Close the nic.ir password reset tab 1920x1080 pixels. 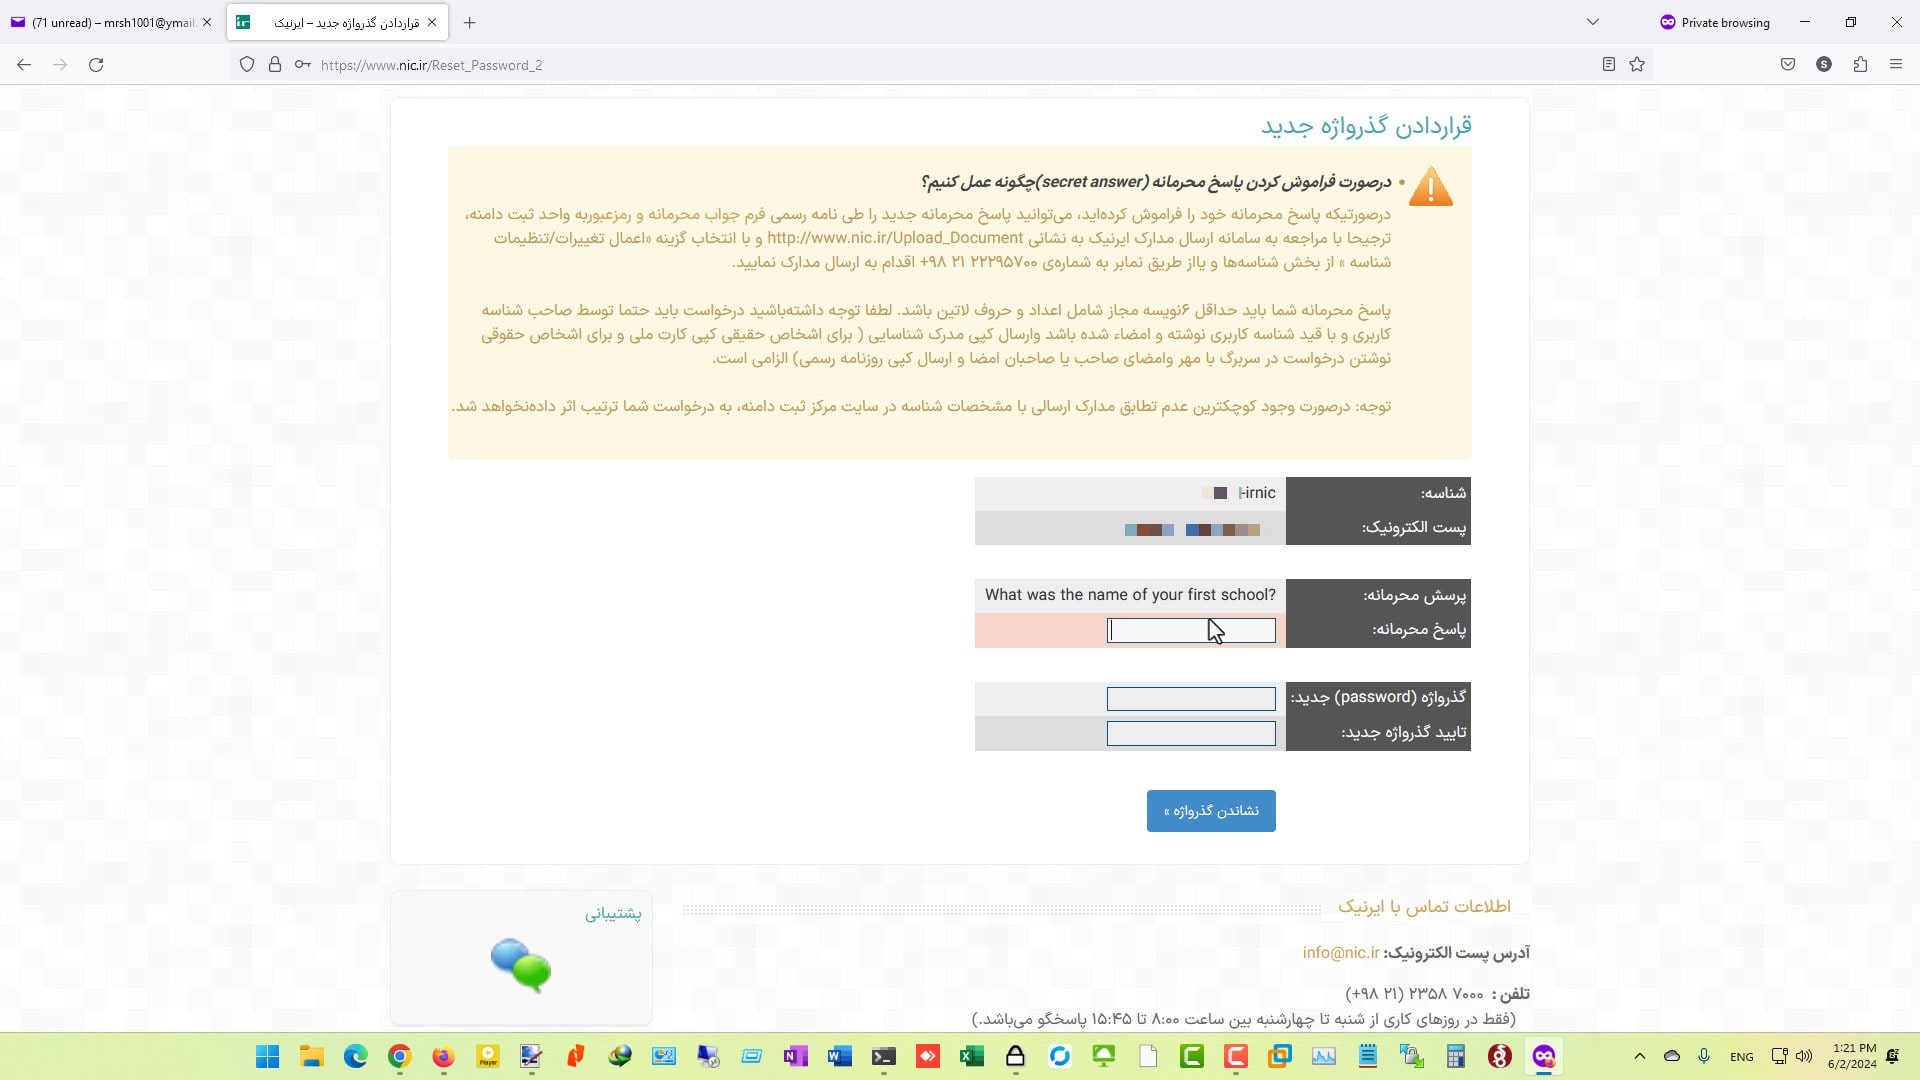[432, 22]
